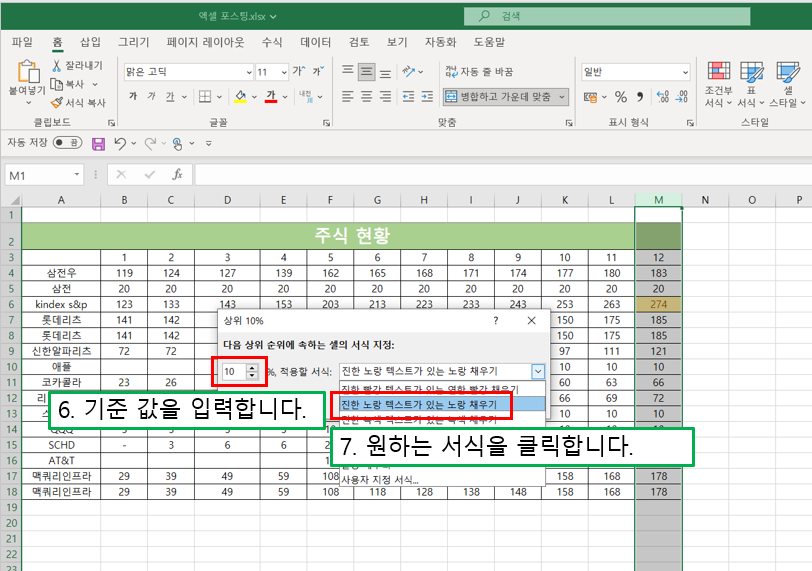Apply the yellow fill color bucket
This screenshot has height=571, width=812.
click(240, 96)
